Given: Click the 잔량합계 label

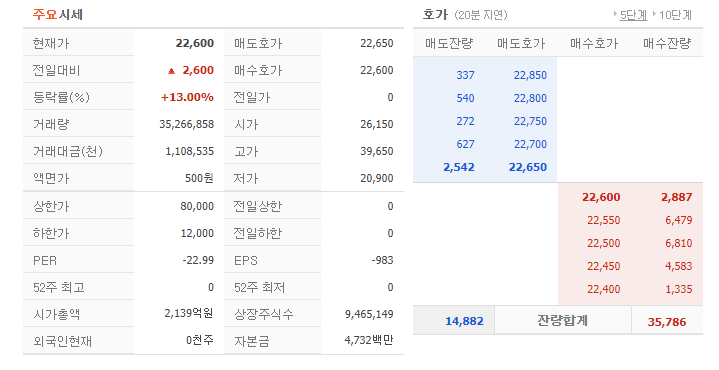Looking at the screenshot, I should click(x=563, y=320).
